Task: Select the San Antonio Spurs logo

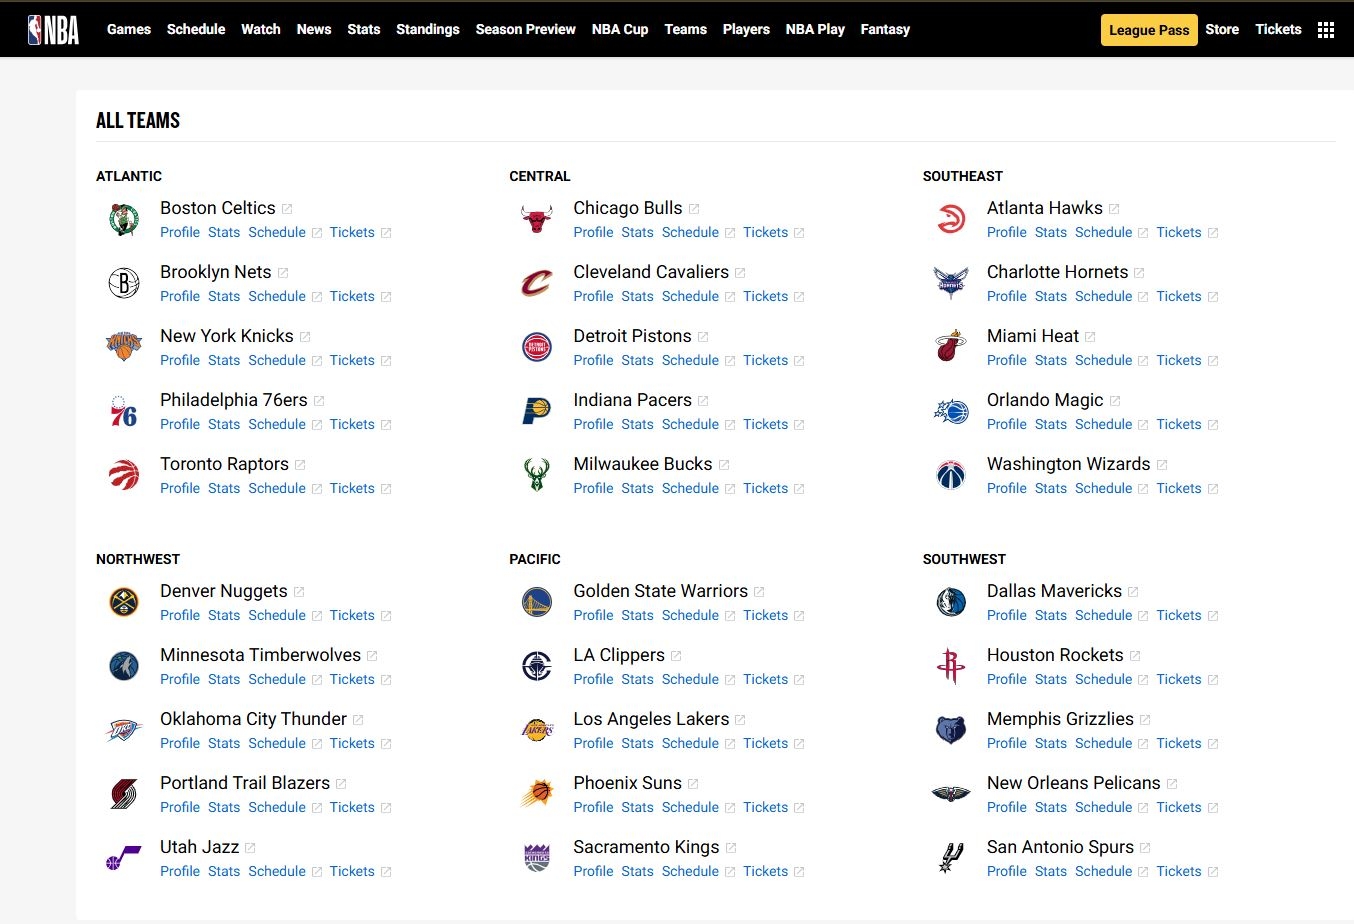Action: tap(950, 858)
